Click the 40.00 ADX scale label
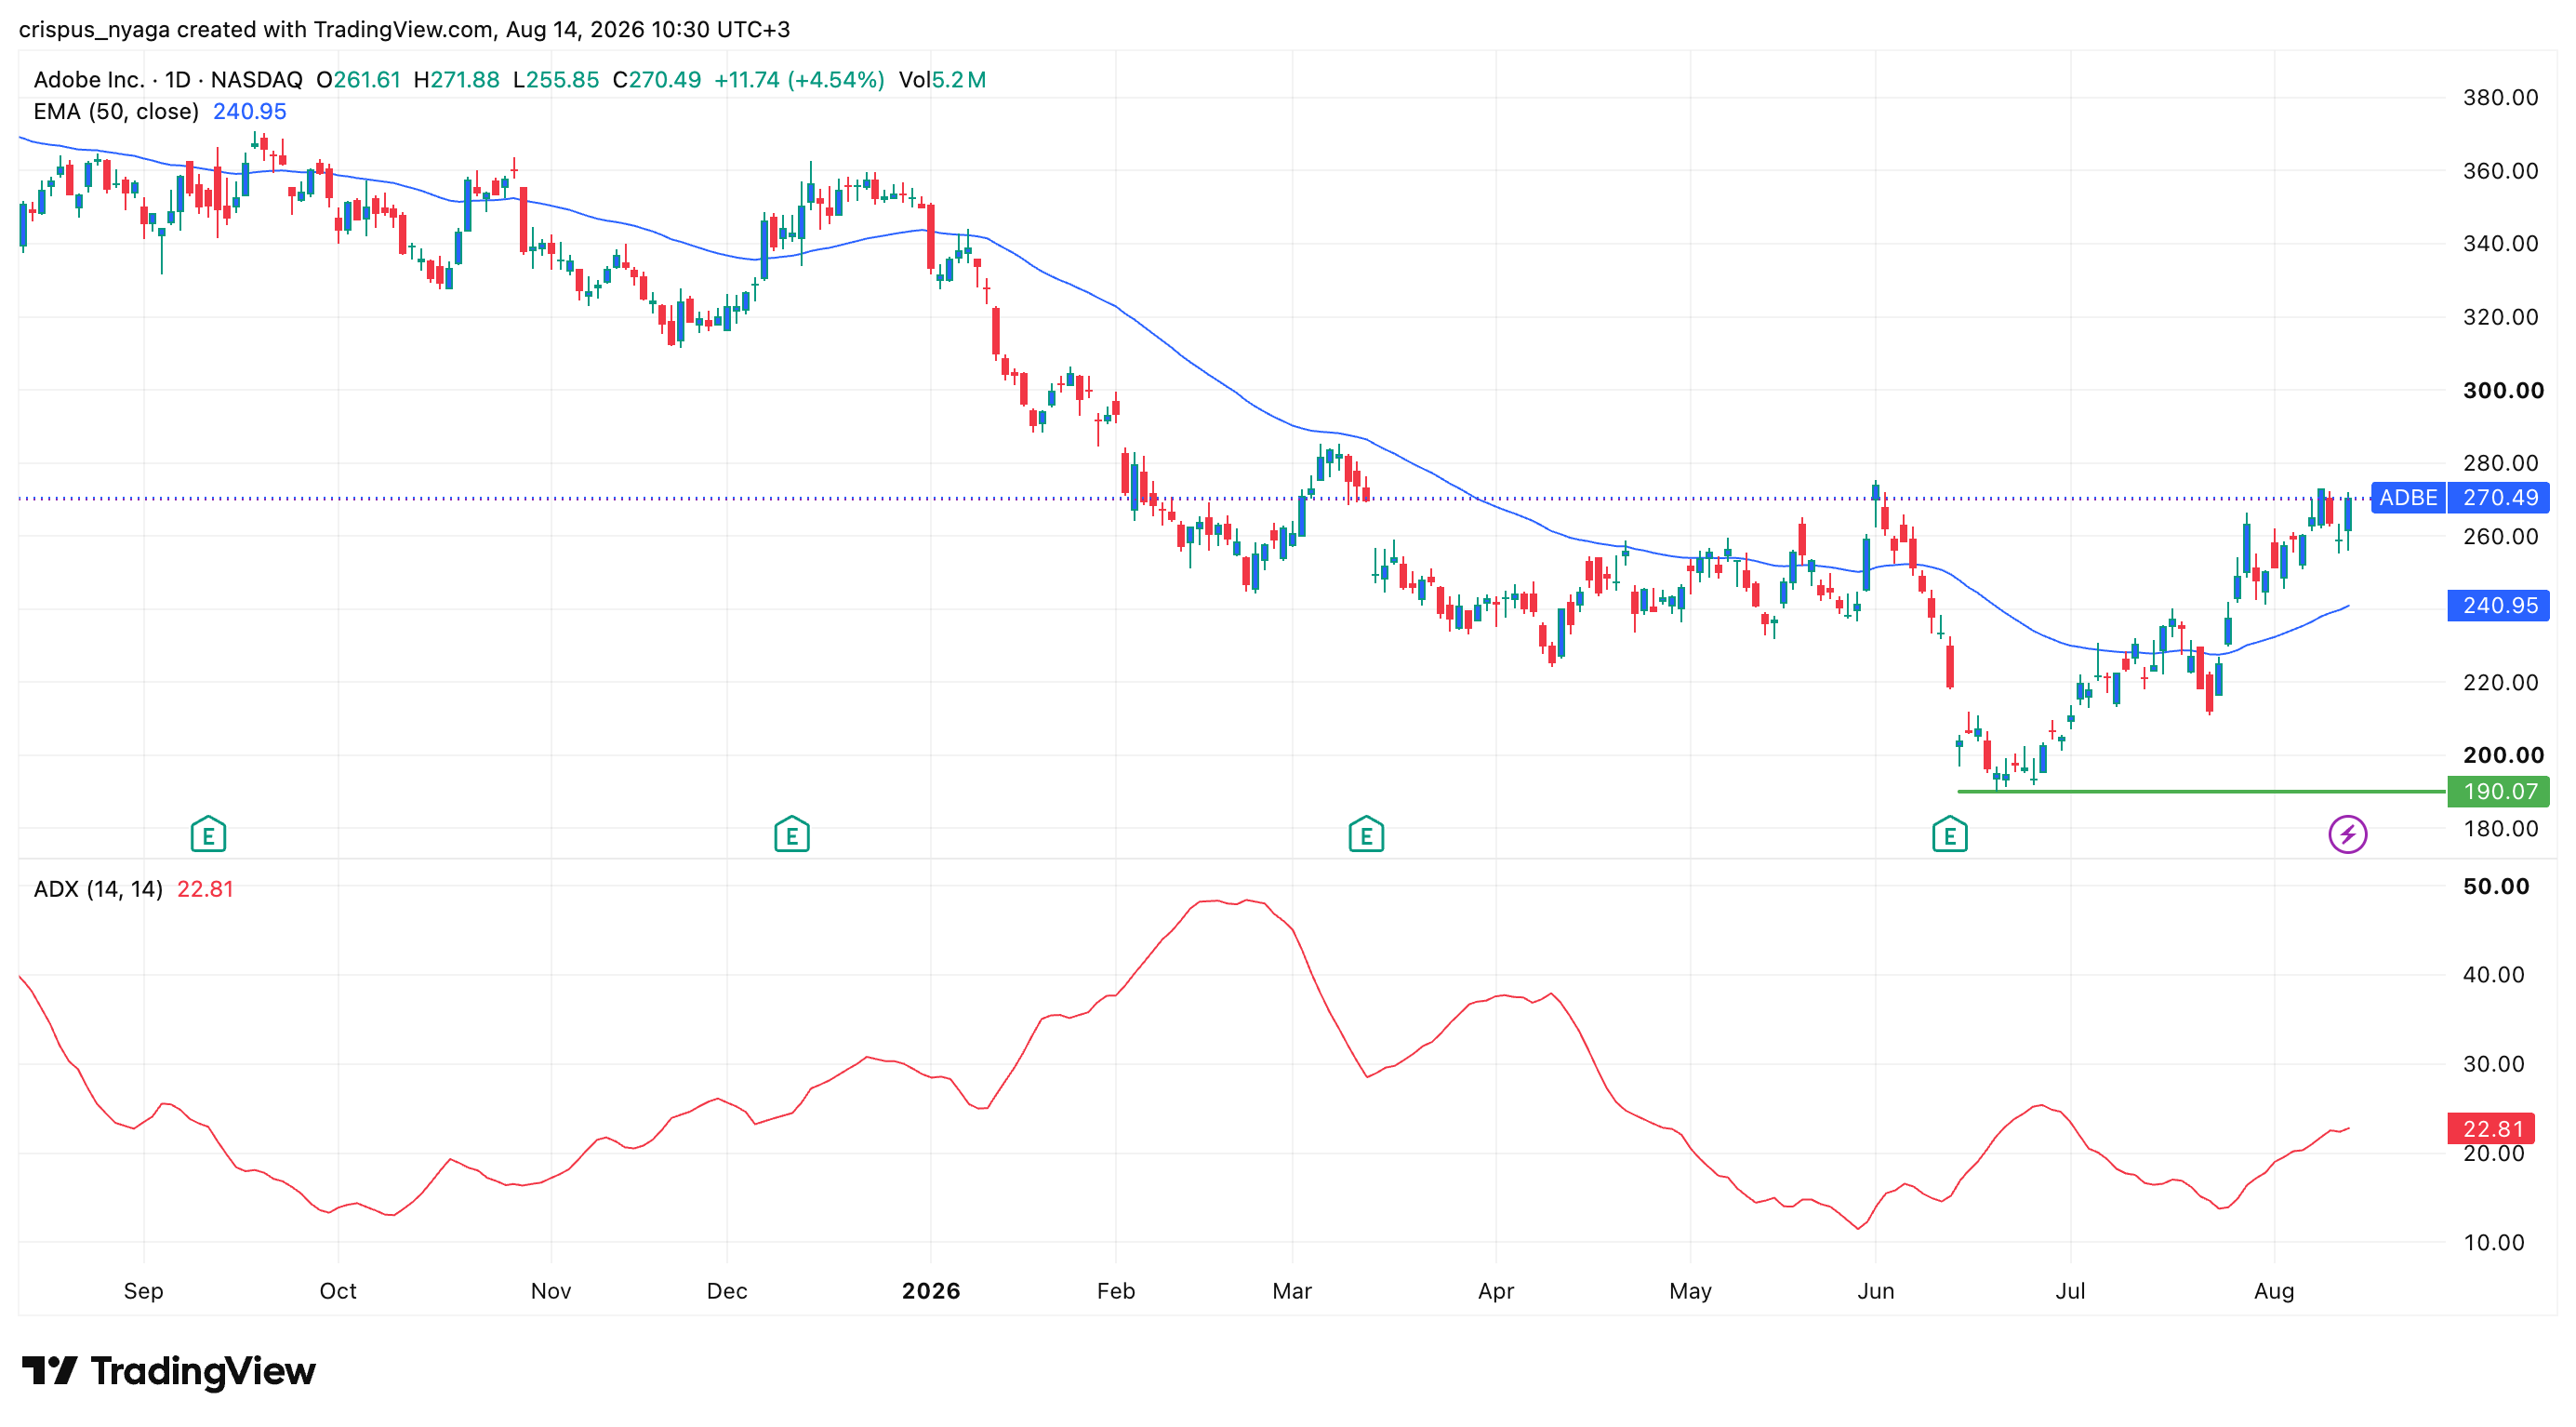 [x=2493, y=974]
